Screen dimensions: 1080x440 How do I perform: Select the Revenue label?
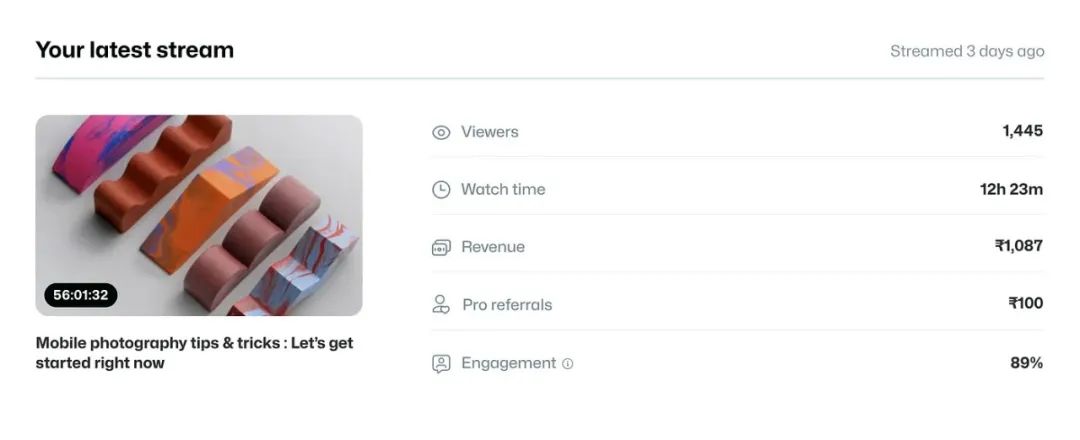pyautogui.click(x=493, y=247)
